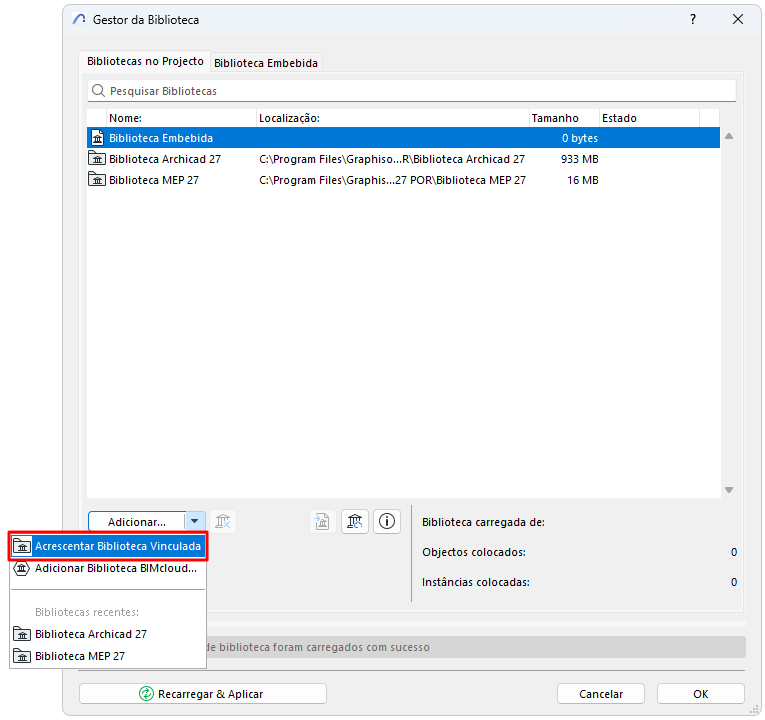Image resolution: width=765 pixels, height=720 pixels.
Task: Click the 16 MB size value
Action: (x=583, y=180)
